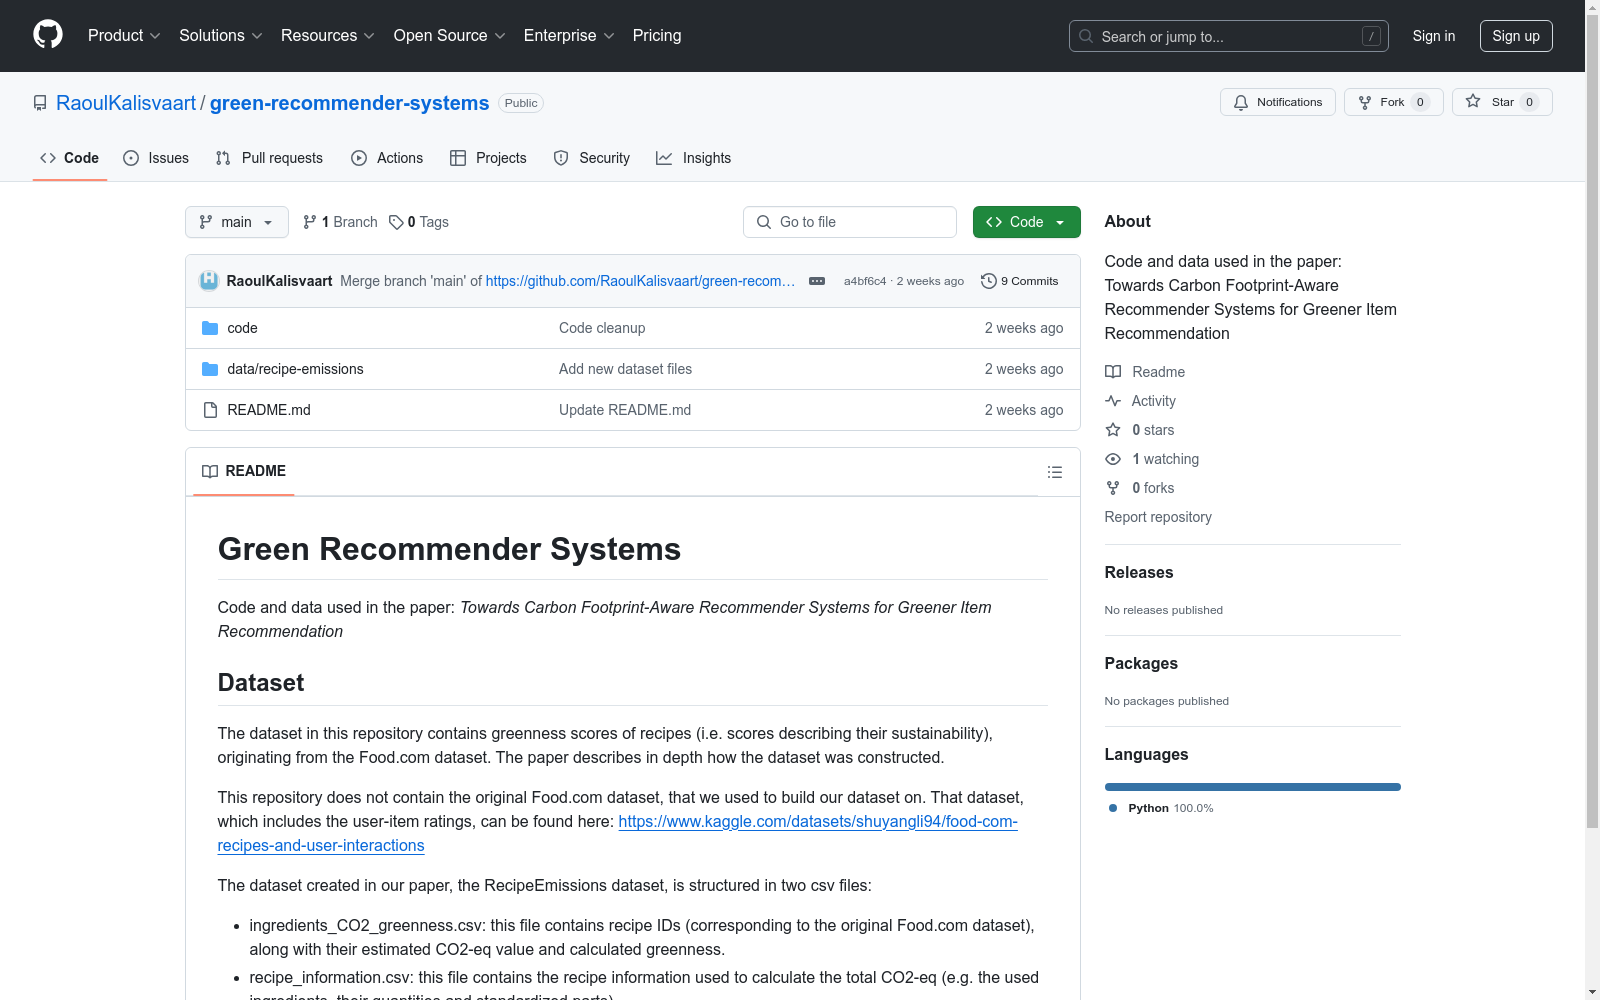The image size is (1600, 1000).
Task: Open the Kaggle dataset link
Action: pos(618,833)
